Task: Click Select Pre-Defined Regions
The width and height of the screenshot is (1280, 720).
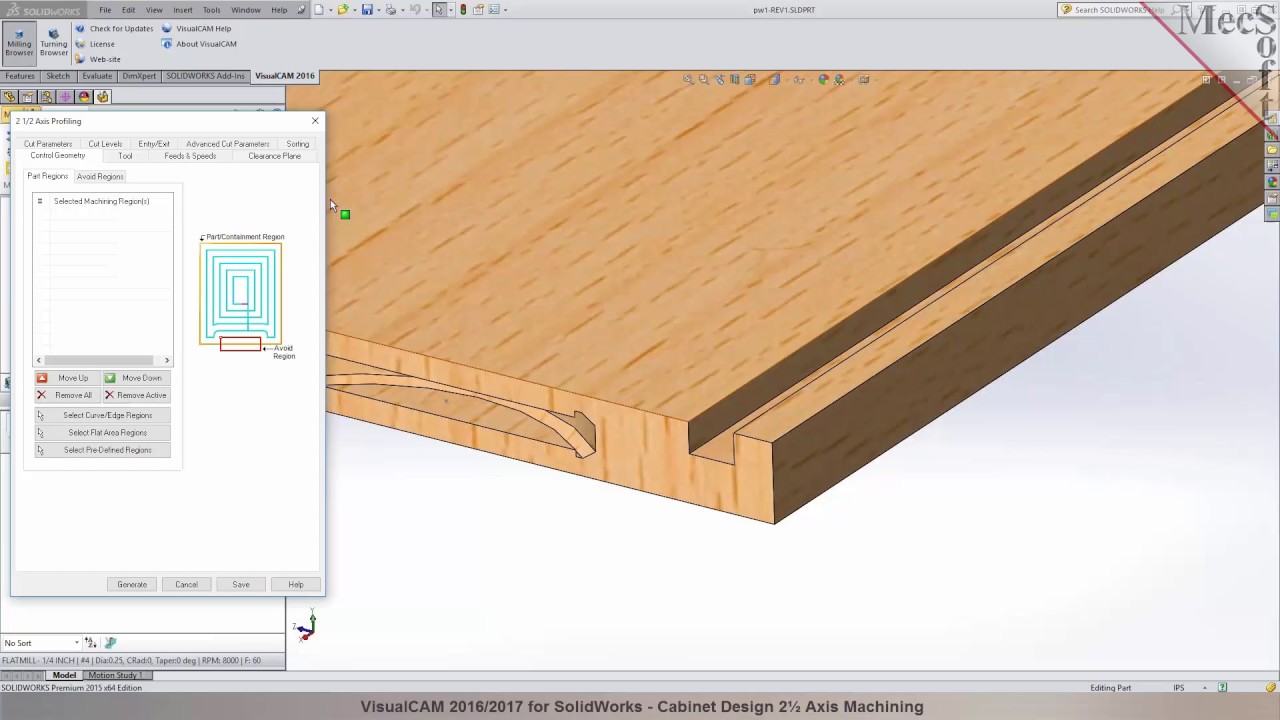Action: 102,450
